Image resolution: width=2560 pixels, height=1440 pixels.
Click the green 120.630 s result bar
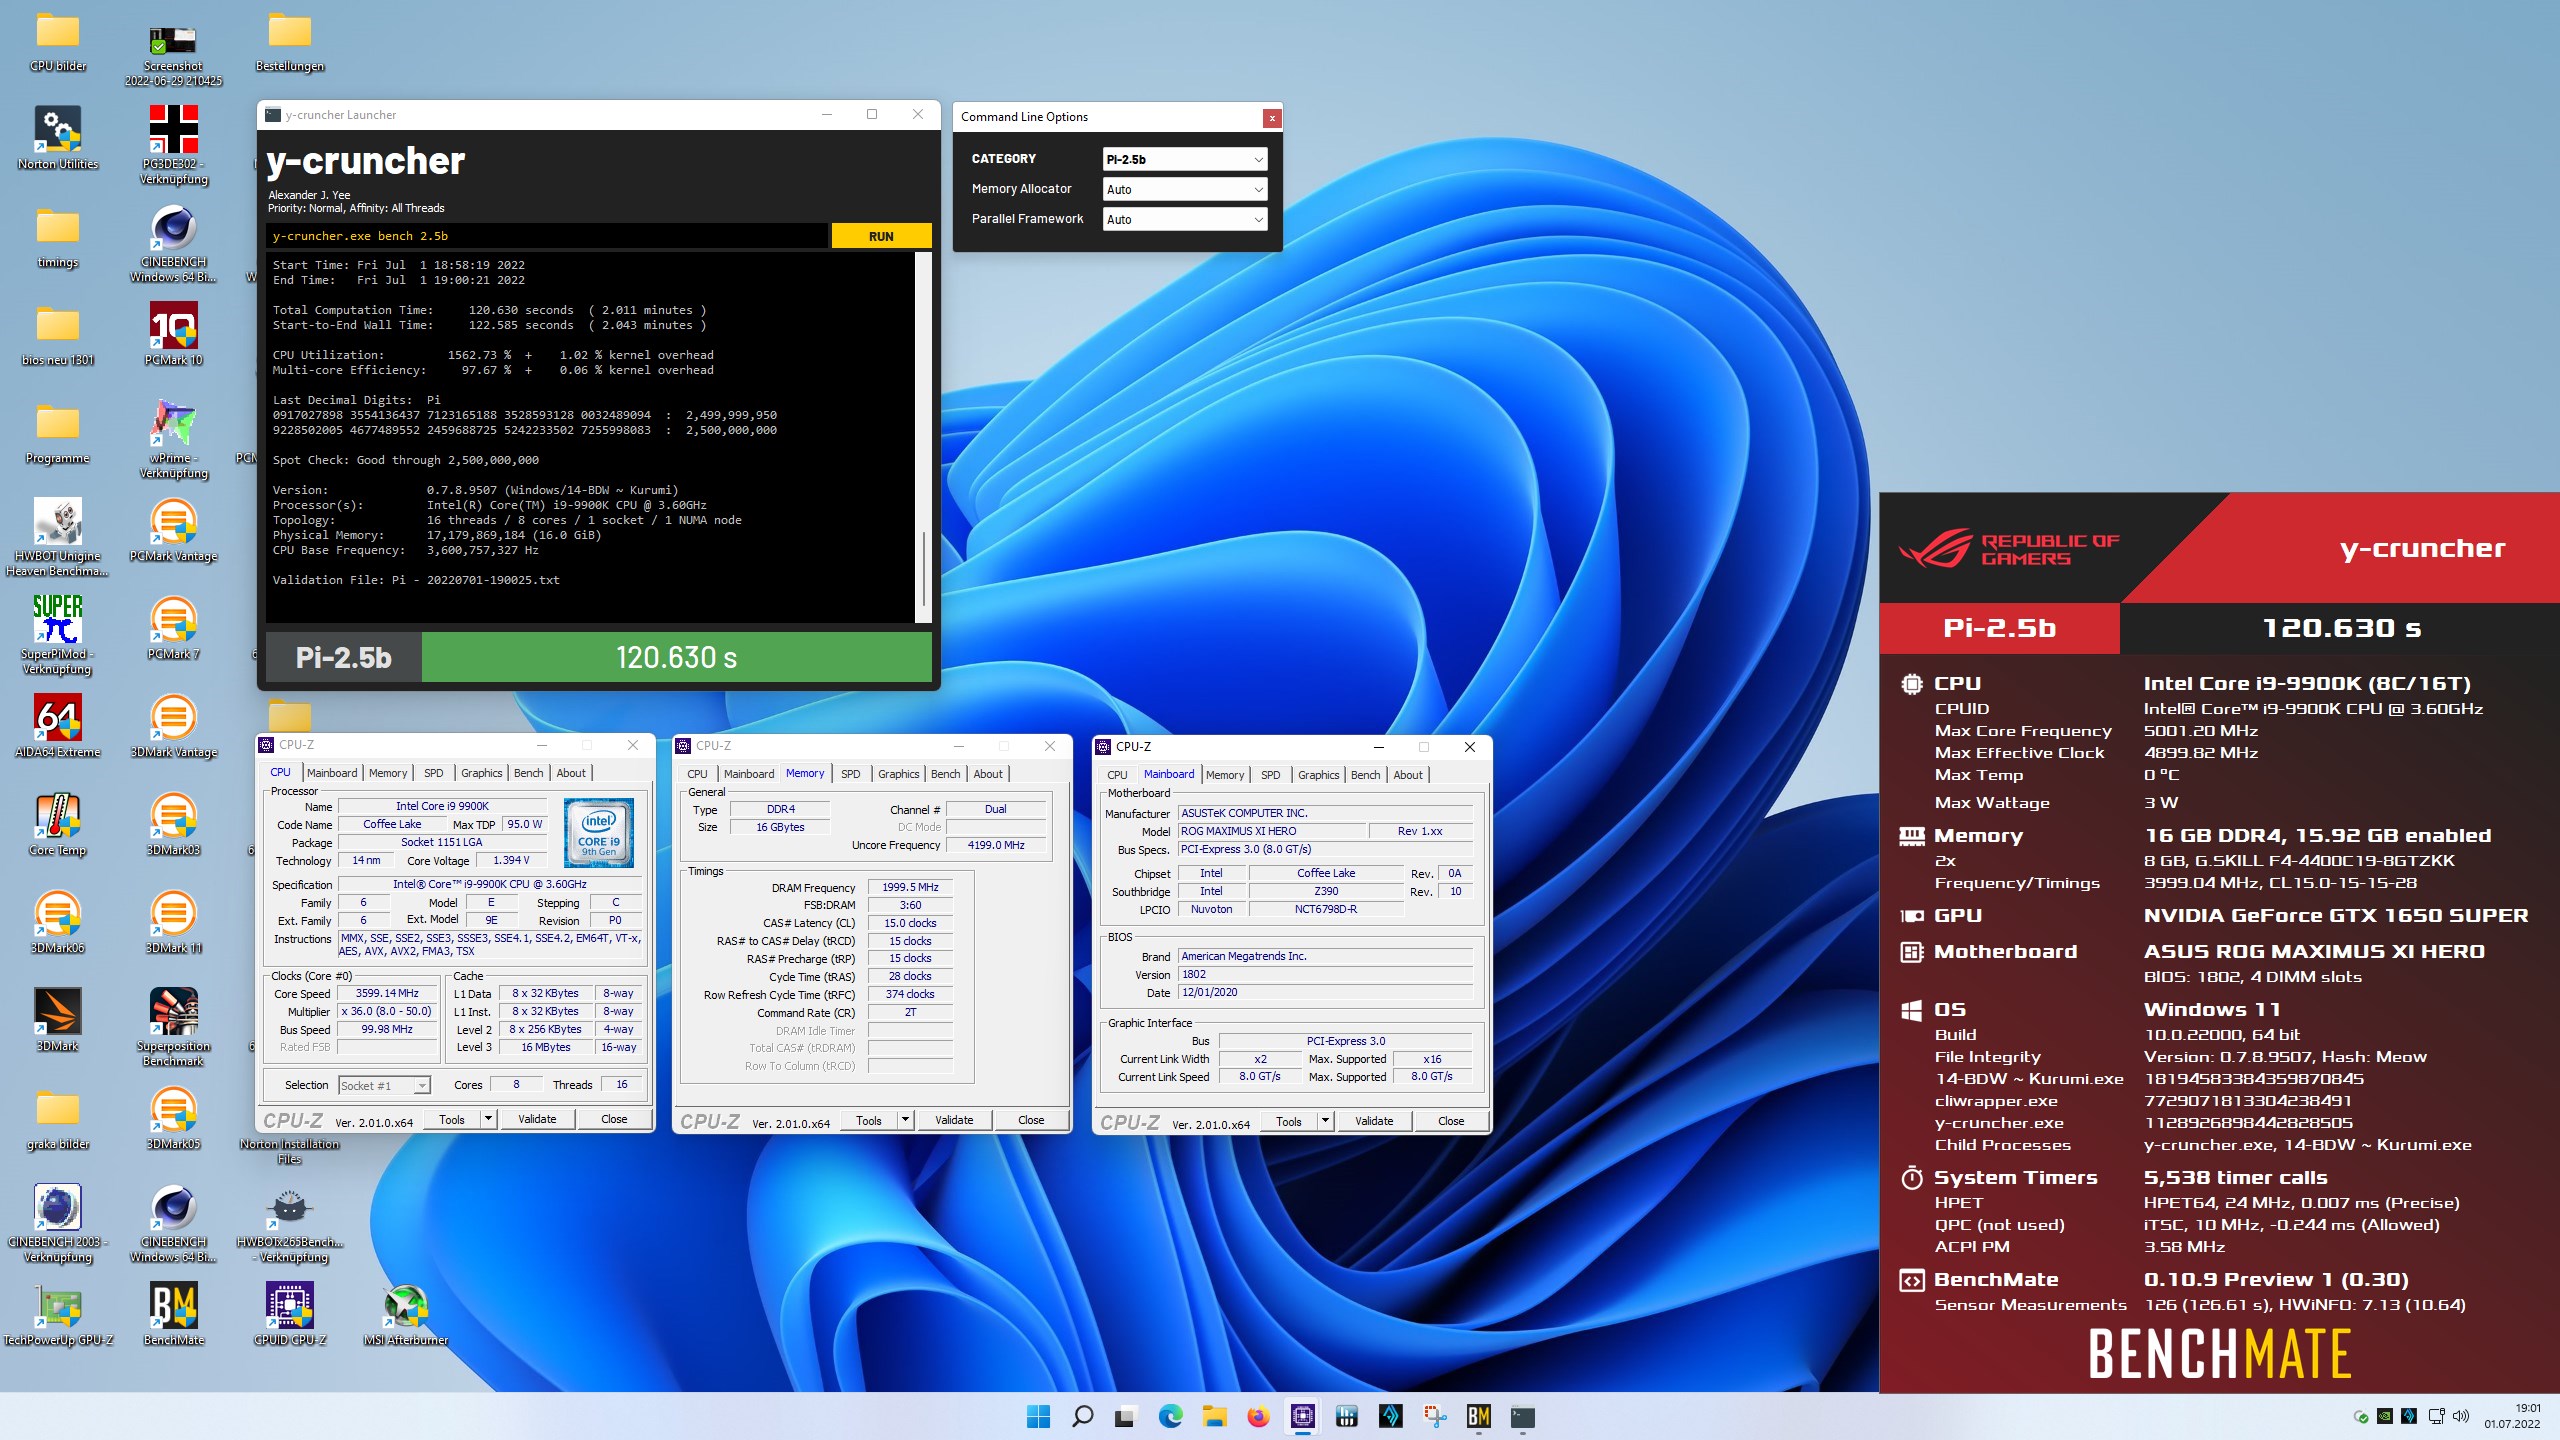[676, 657]
